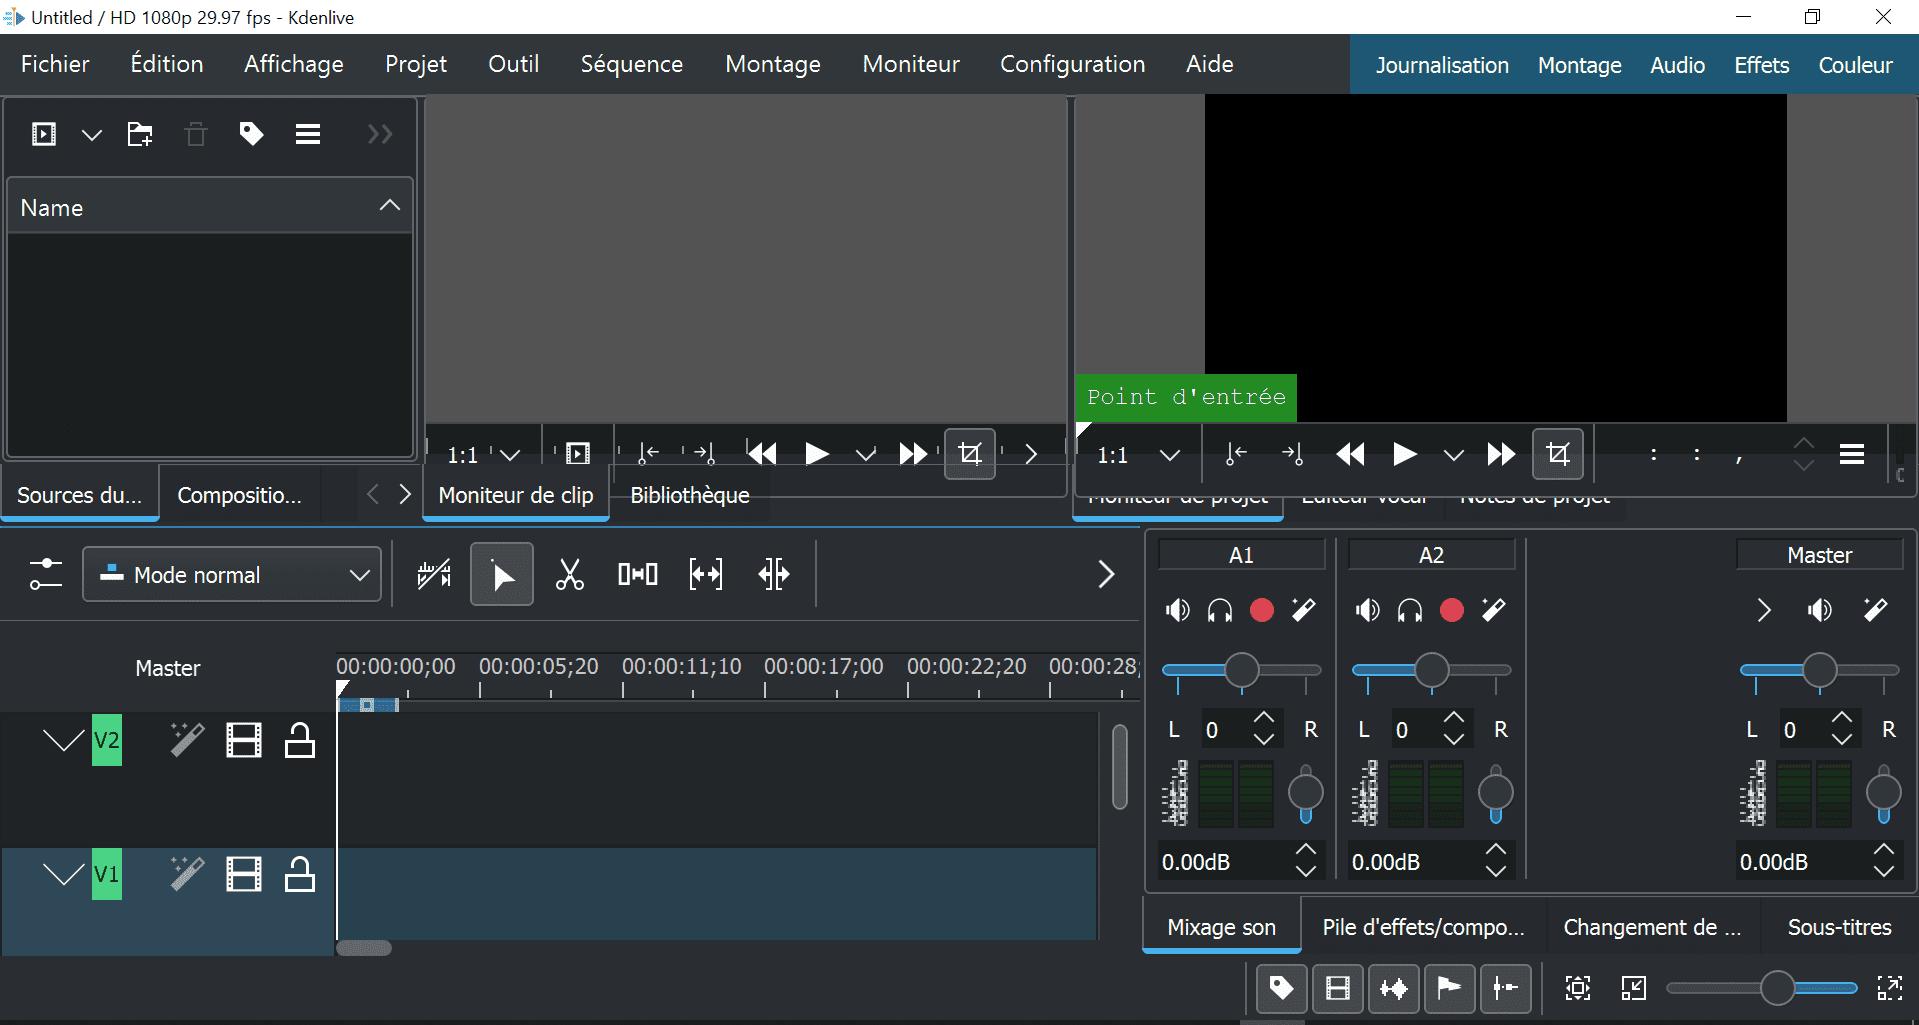Click the effects wand icon on track V1
This screenshot has height=1025, width=1919.
click(186, 873)
